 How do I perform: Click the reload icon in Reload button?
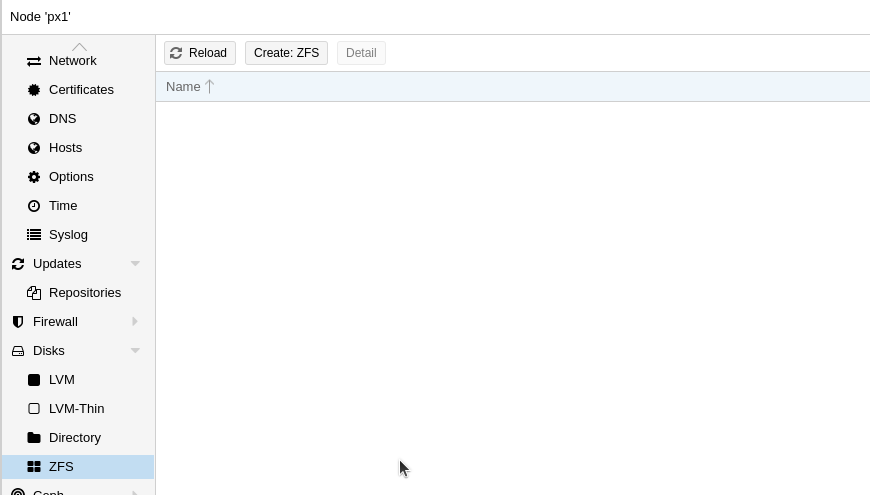[176, 53]
